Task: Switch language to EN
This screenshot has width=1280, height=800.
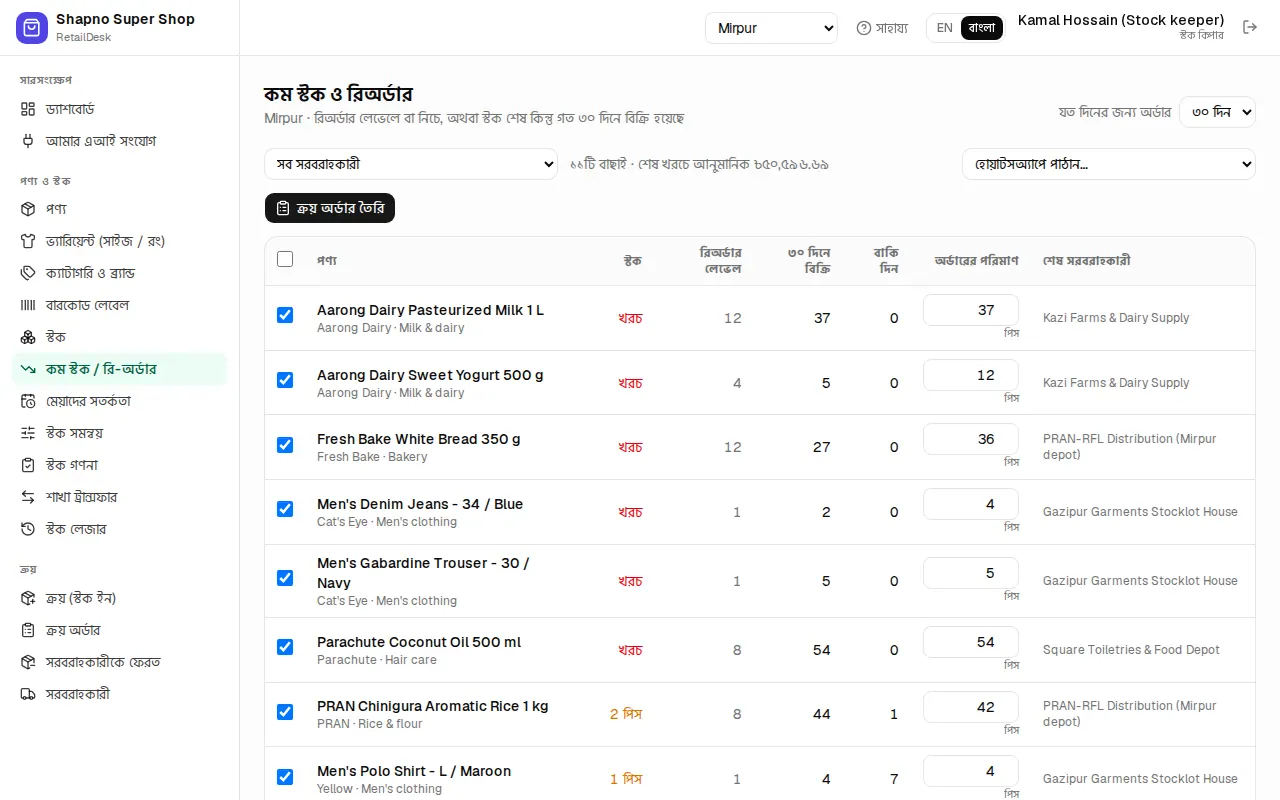Action: click(x=944, y=28)
